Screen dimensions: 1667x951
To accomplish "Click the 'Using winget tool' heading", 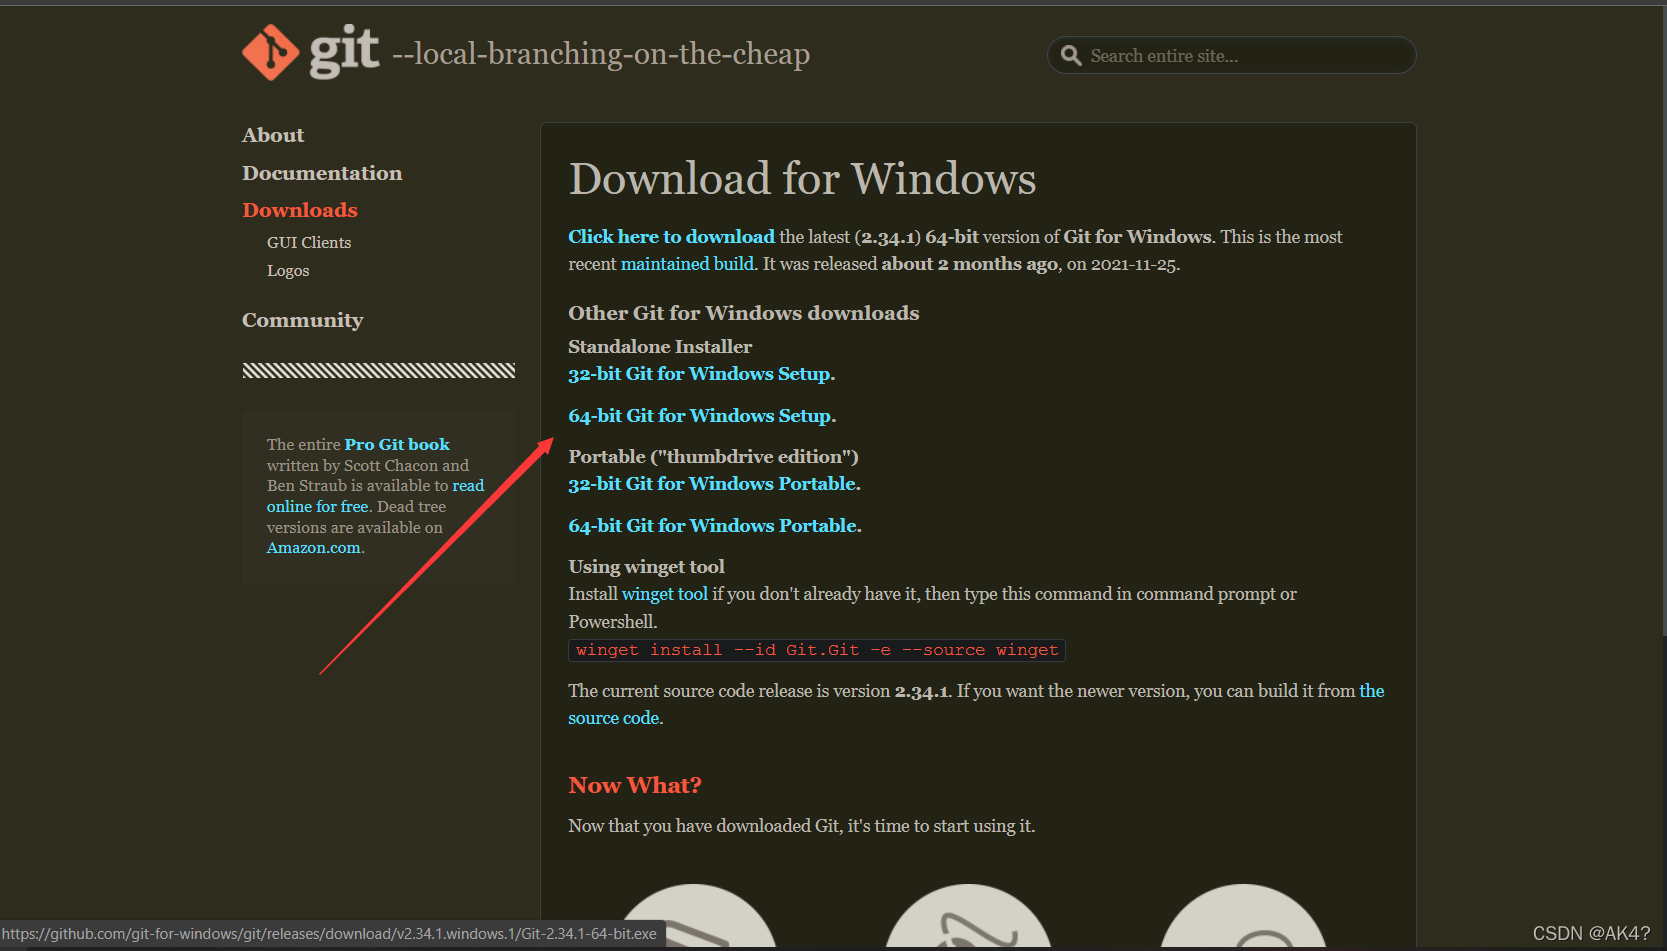I will (647, 567).
